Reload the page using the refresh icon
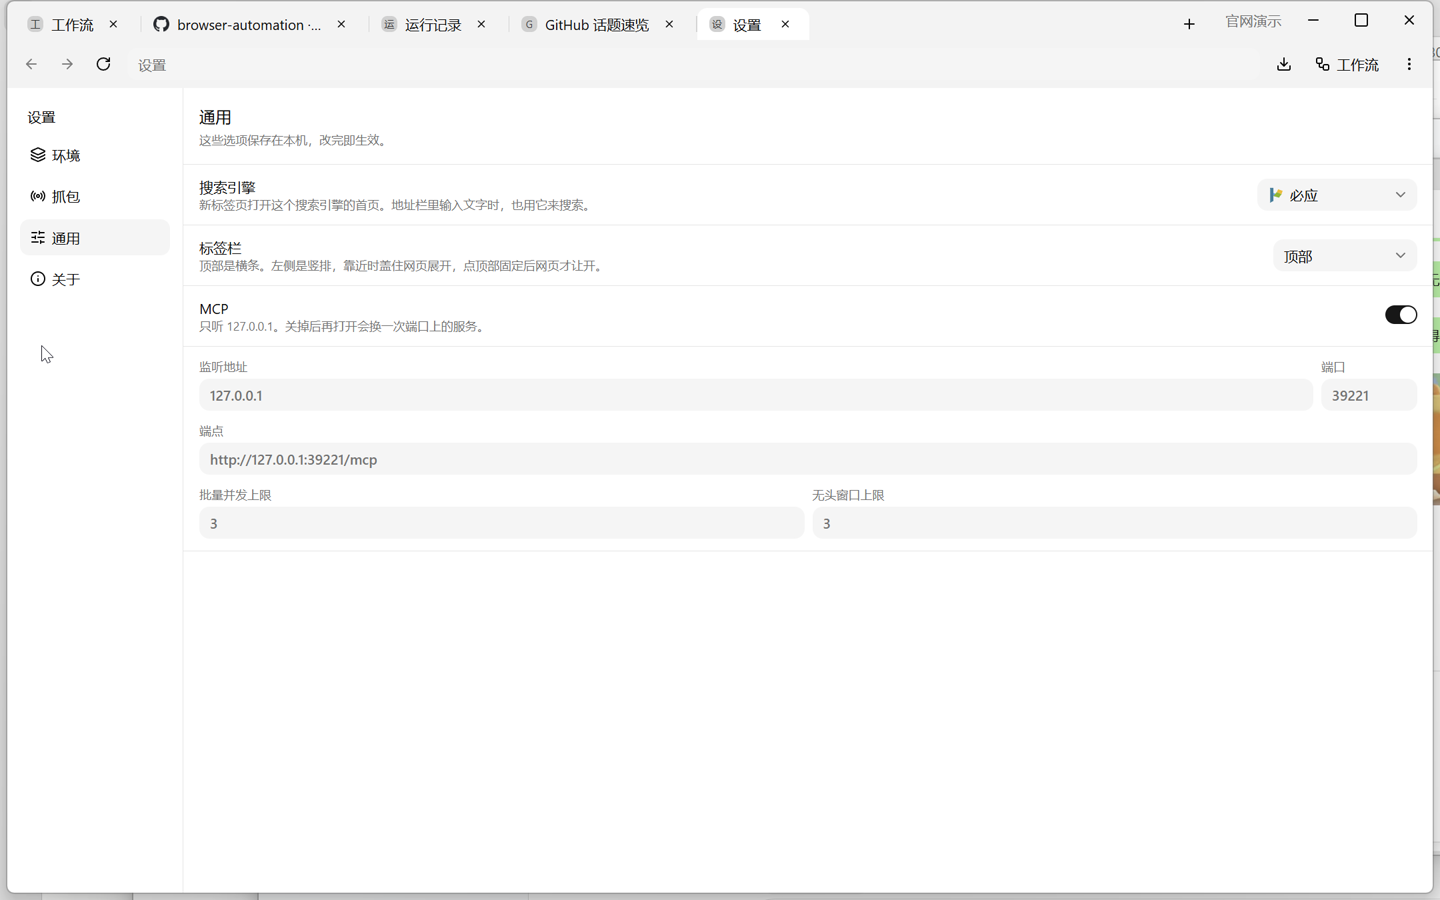This screenshot has height=900, width=1440. (103, 64)
